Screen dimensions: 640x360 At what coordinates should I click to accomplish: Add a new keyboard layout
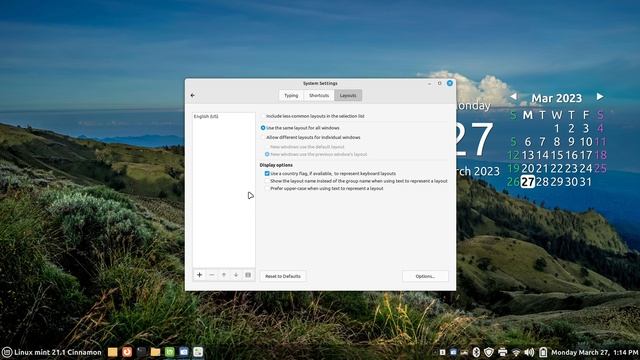point(200,275)
